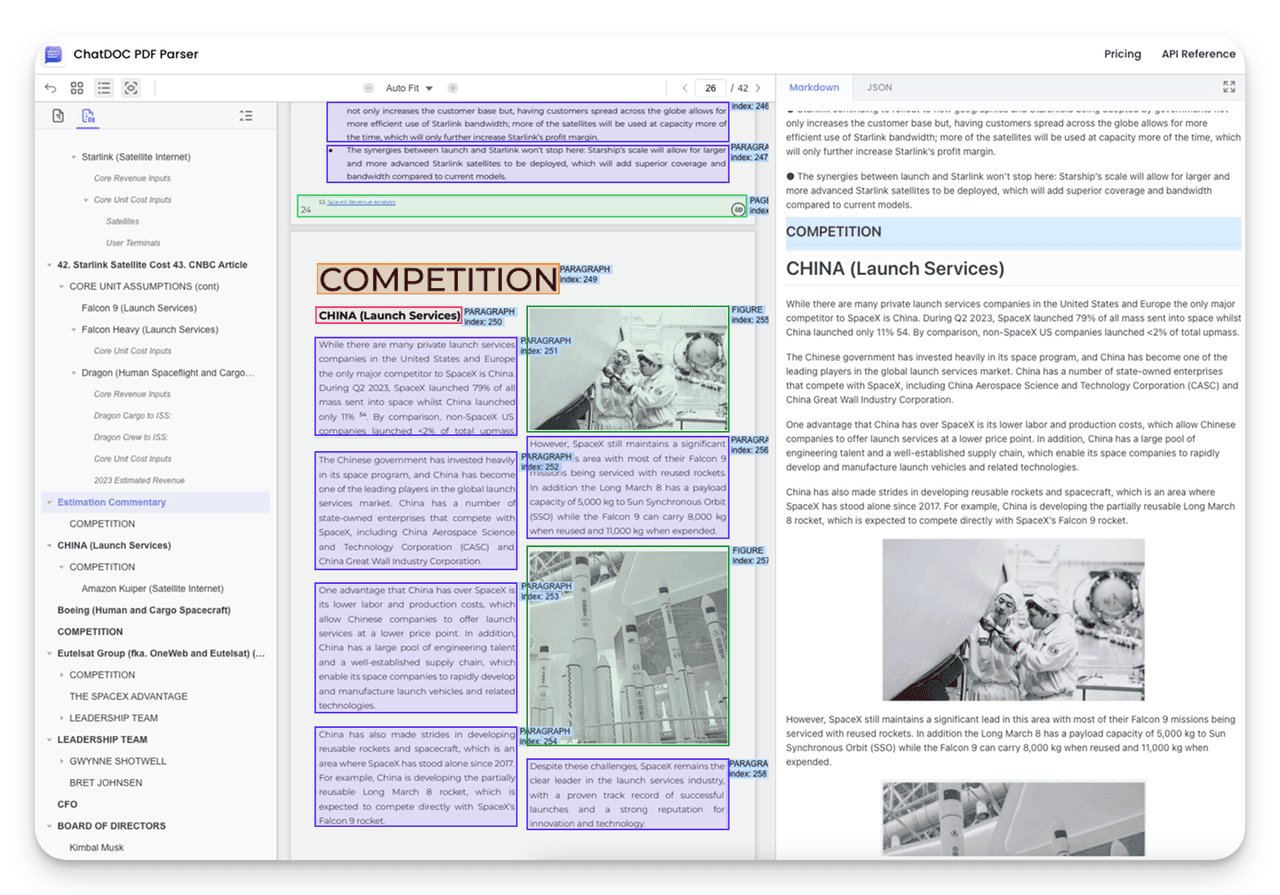Open the API Reference link
The height and width of the screenshot is (895, 1280).
(1198, 54)
